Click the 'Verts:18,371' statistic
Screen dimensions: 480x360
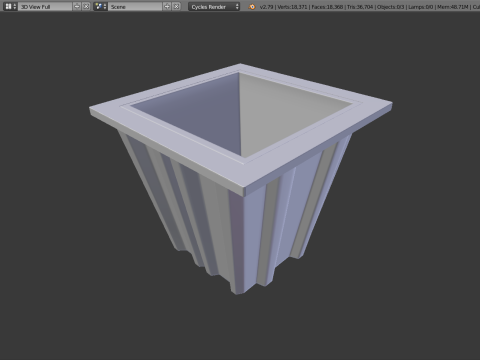292,7
